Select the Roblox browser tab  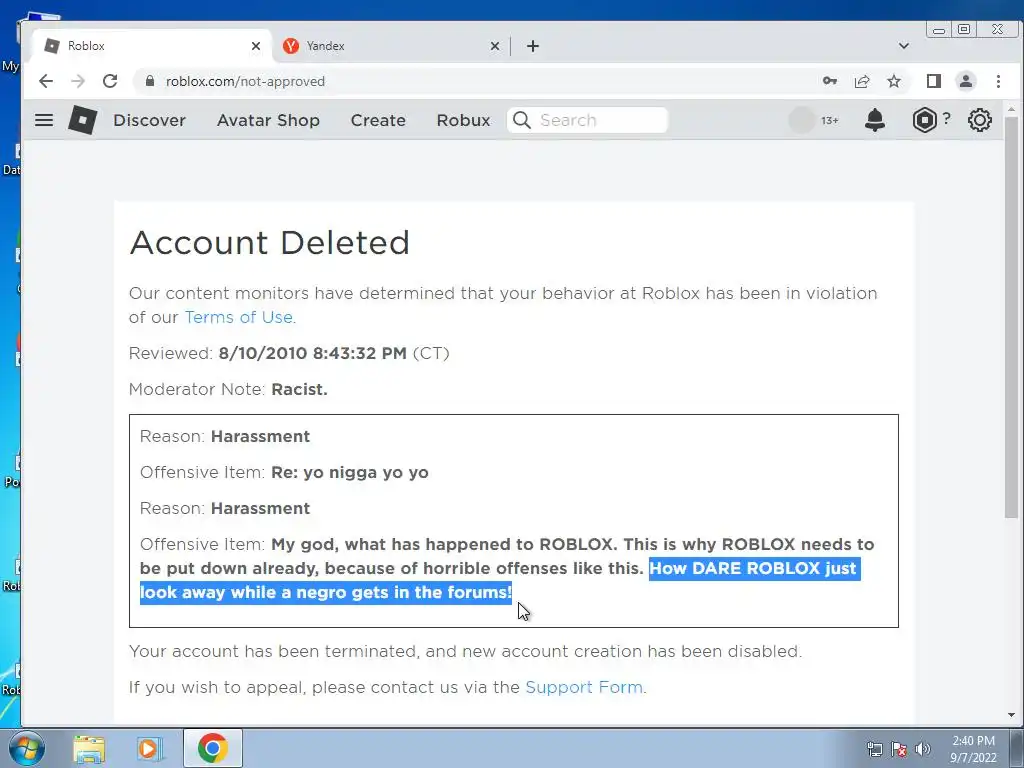(152, 46)
